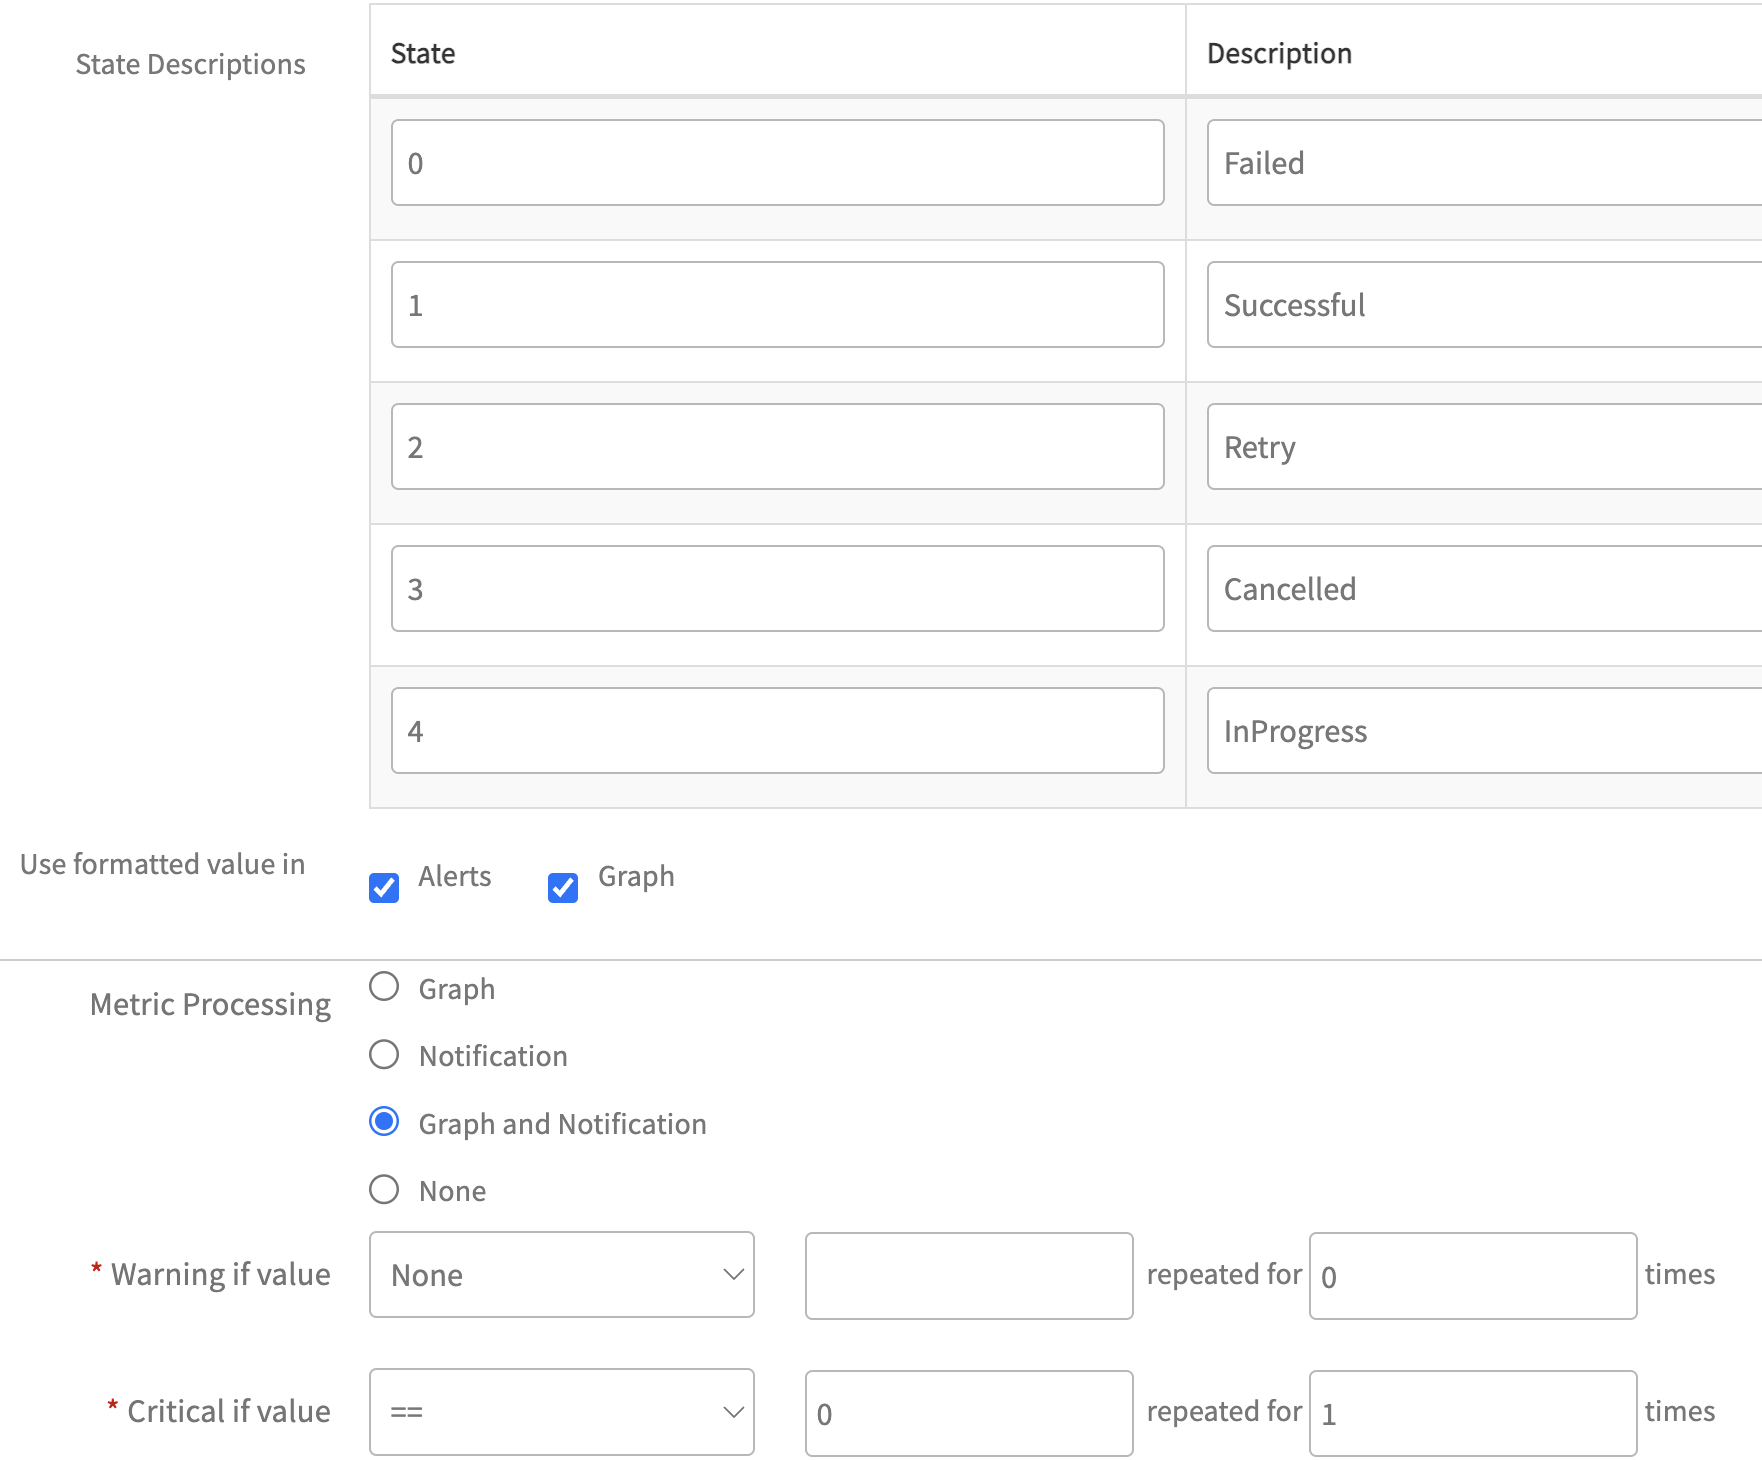Click the State field containing 1
The height and width of the screenshot is (1460, 1762).
point(778,305)
